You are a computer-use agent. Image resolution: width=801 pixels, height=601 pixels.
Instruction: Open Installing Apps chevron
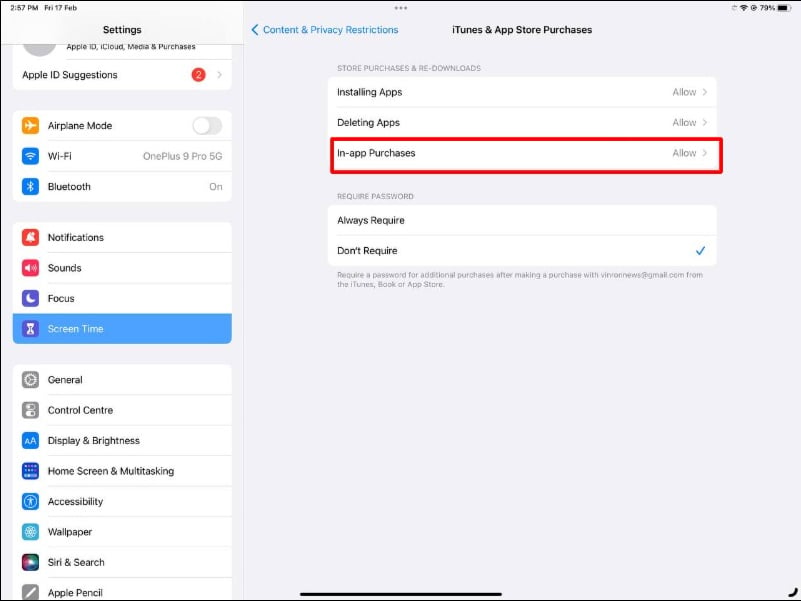[704, 92]
